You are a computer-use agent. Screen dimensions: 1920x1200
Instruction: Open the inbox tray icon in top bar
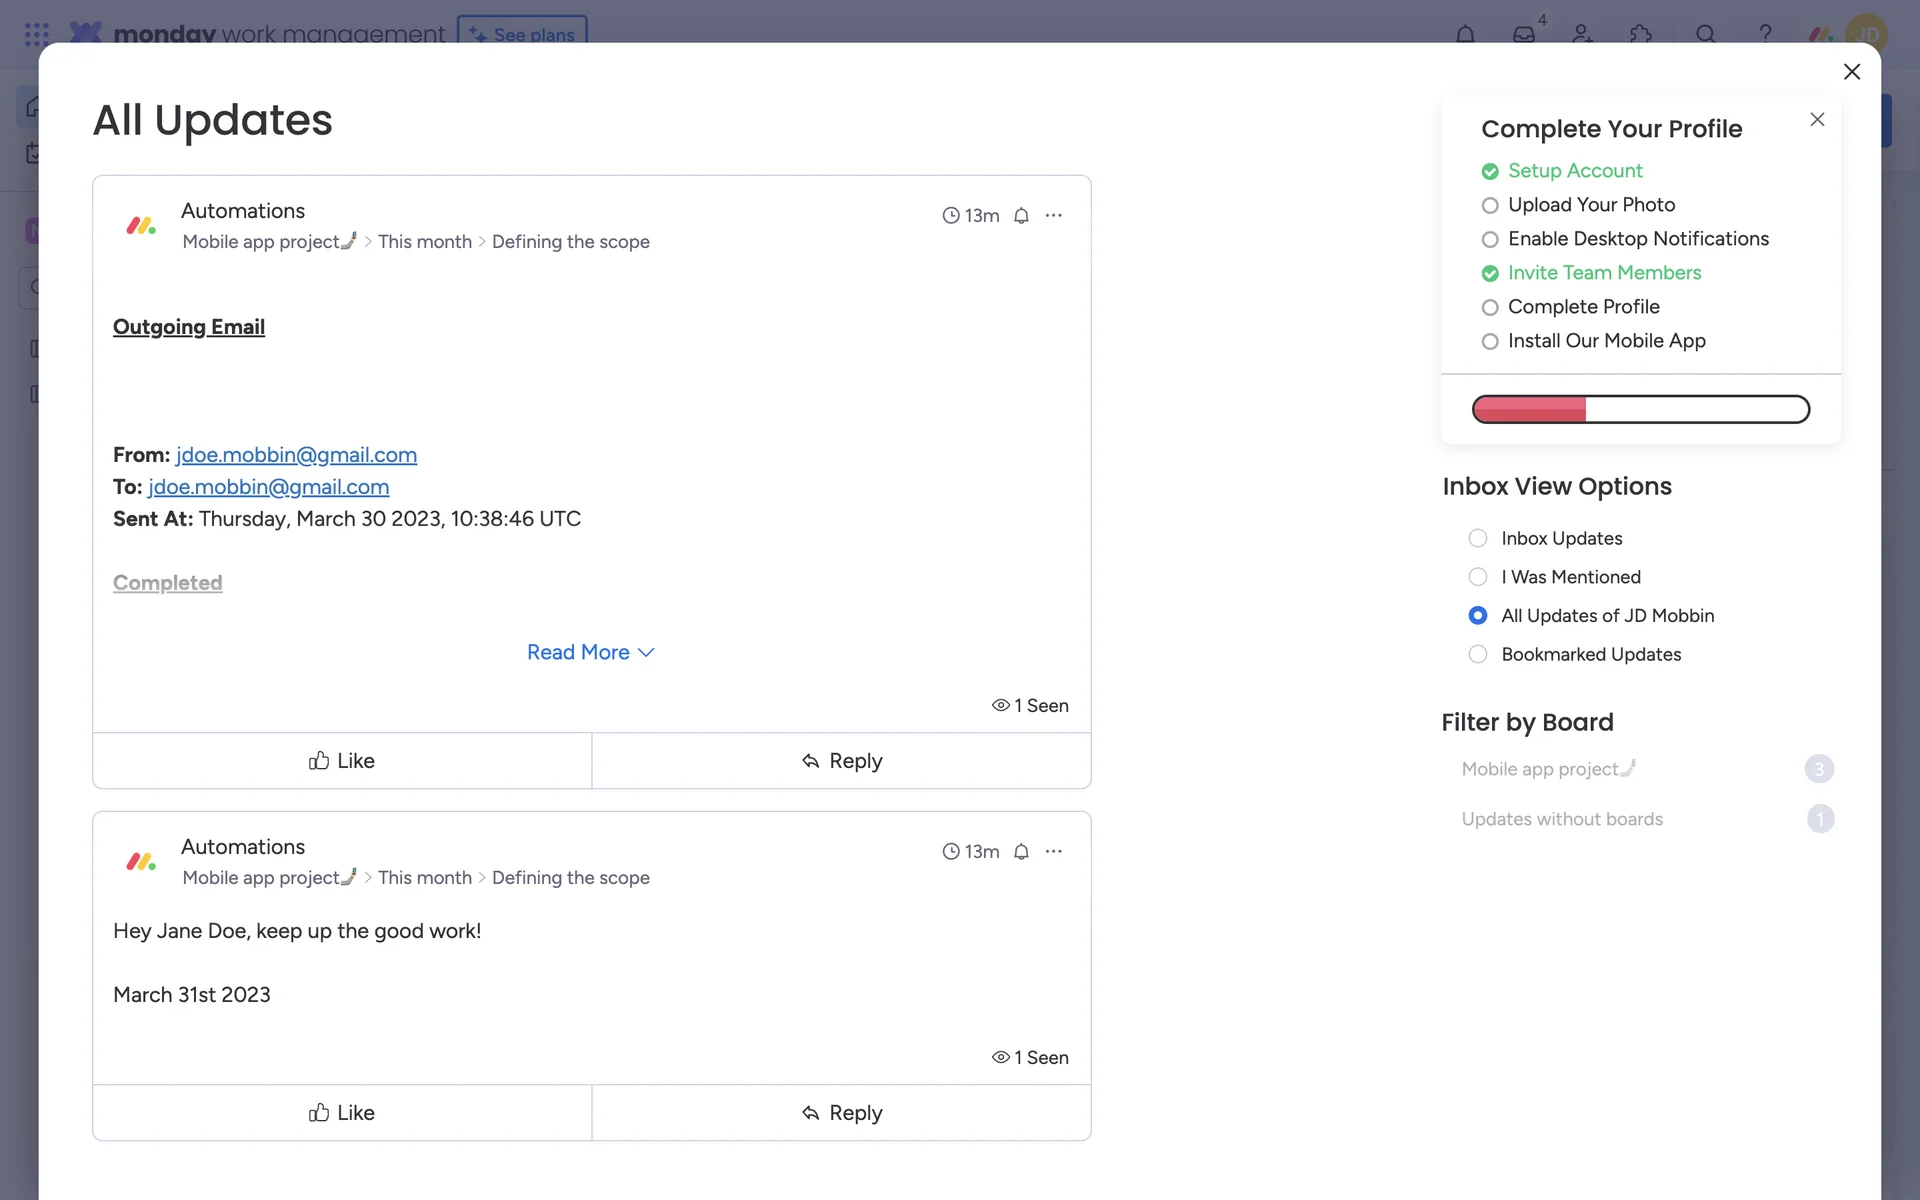[x=1524, y=34]
